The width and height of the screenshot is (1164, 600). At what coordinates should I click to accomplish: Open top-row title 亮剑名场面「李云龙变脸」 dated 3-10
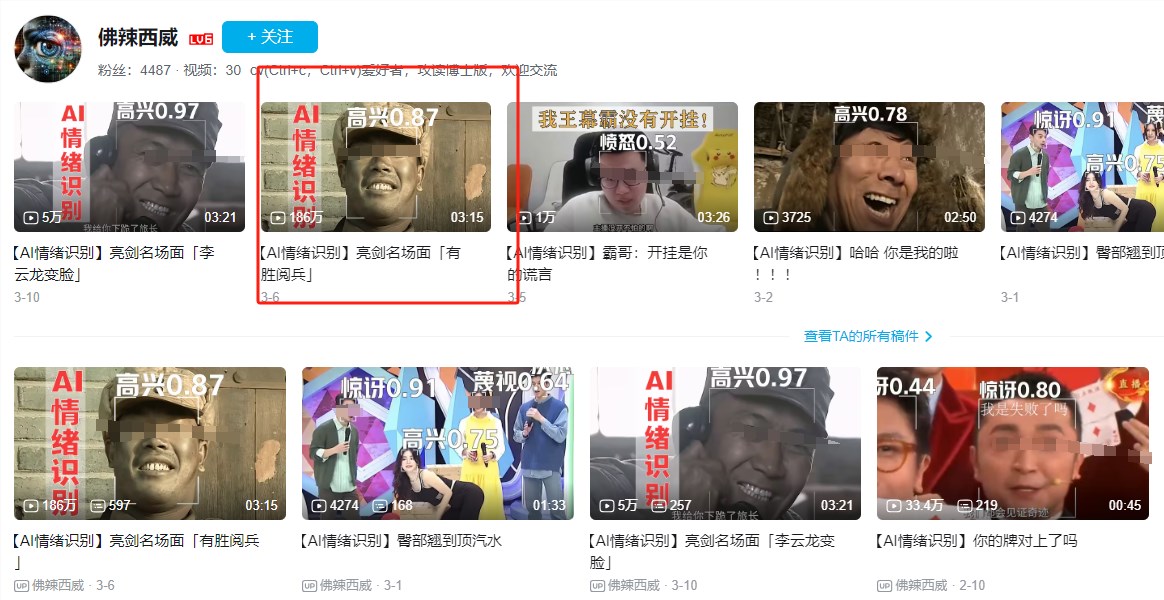click(x=114, y=264)
